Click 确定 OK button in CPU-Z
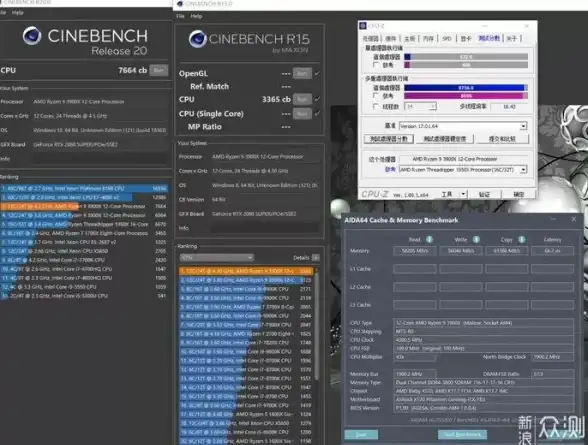Screen dimensions: 588x445 click(x=518, y=194)
